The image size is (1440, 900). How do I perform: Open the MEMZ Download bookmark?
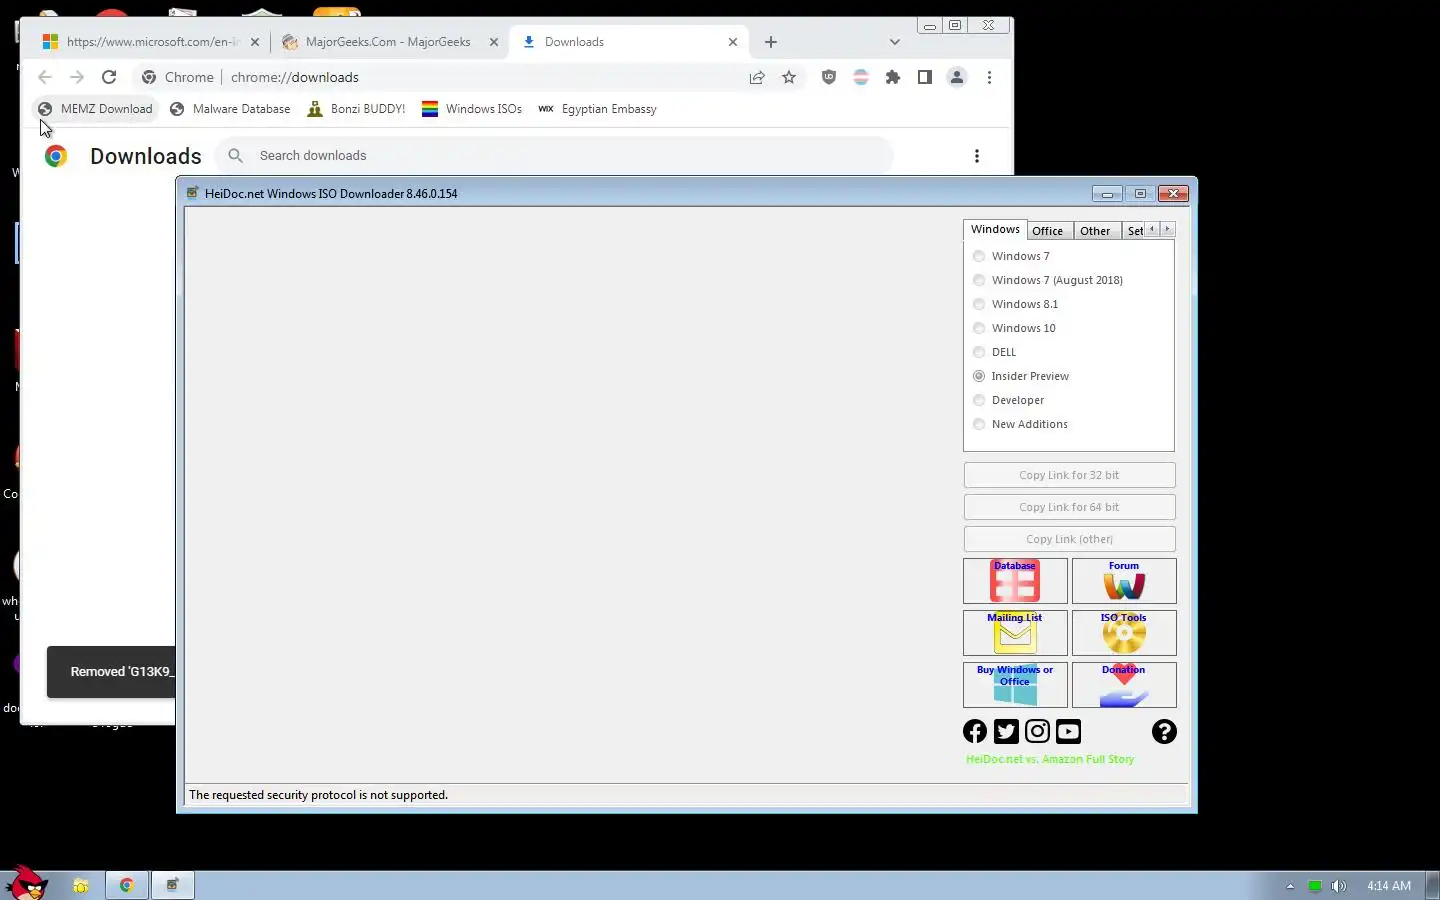click(96, 109)
